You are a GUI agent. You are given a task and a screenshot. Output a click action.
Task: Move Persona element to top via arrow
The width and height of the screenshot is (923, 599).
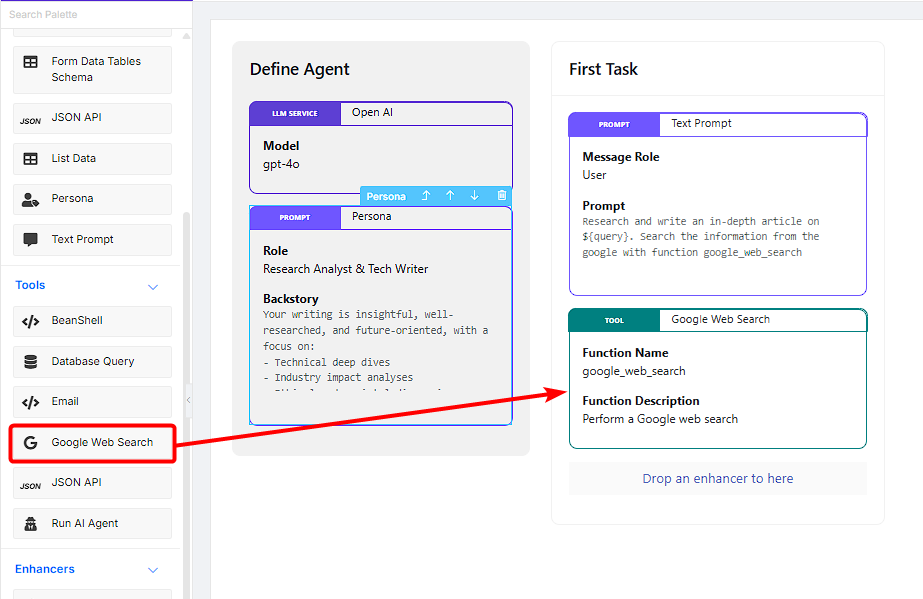coord(426,196)
